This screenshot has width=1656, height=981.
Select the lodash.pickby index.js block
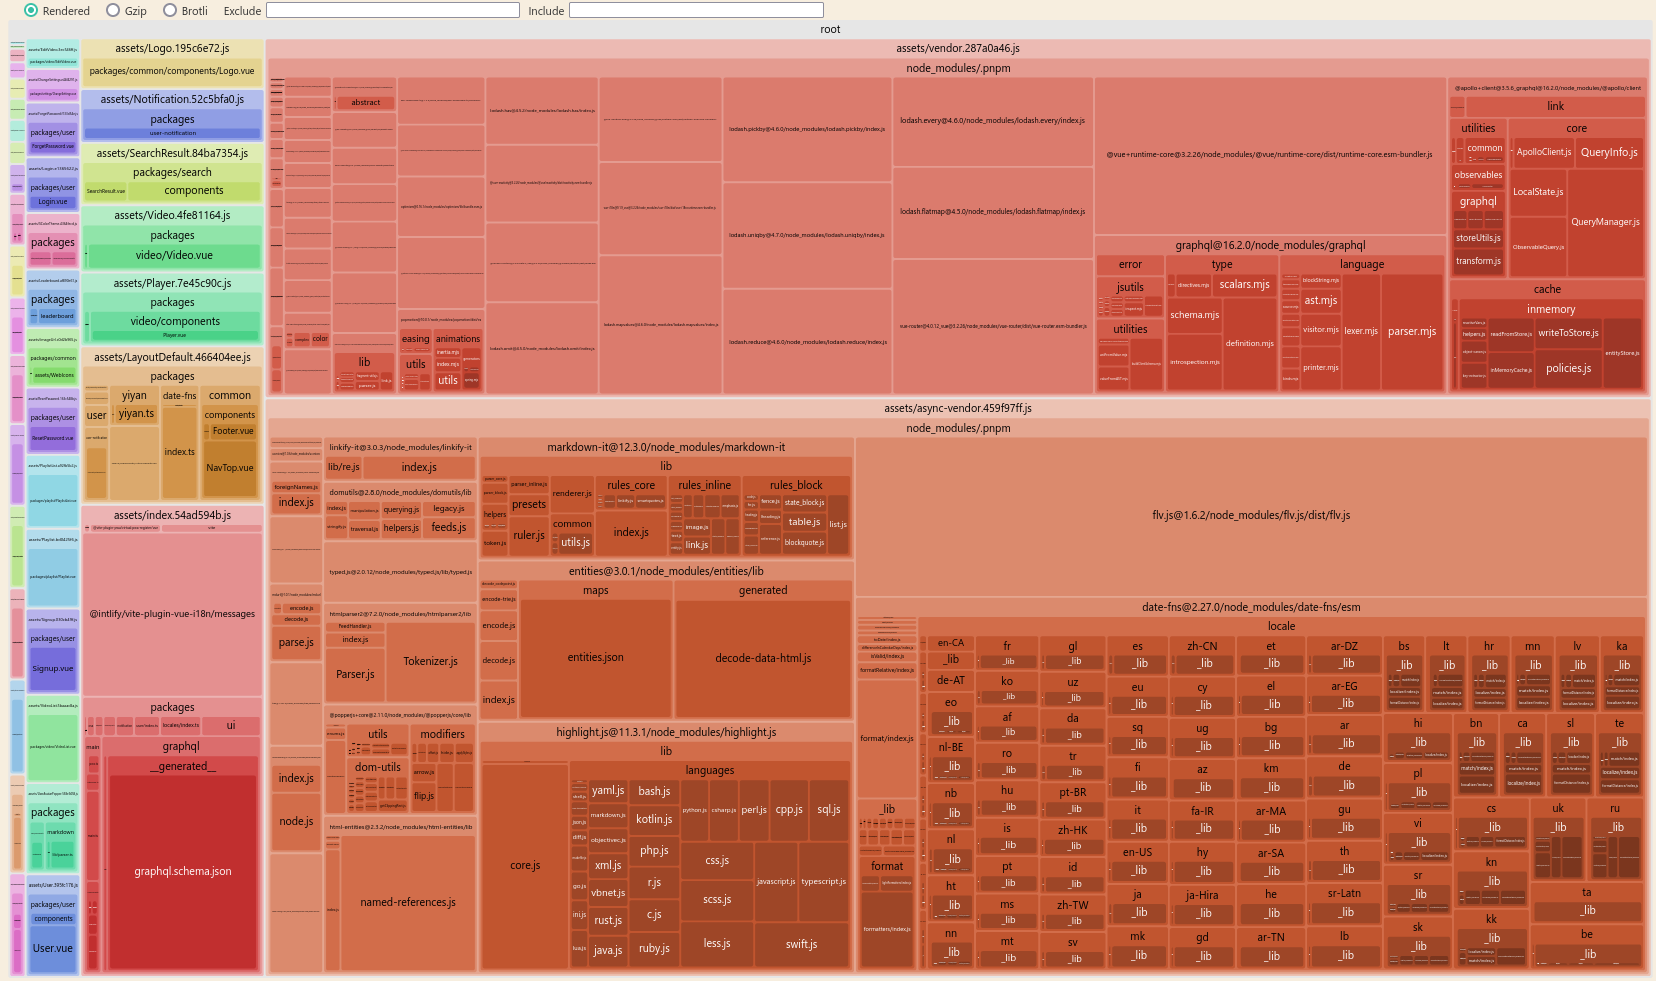click(807, 129)
